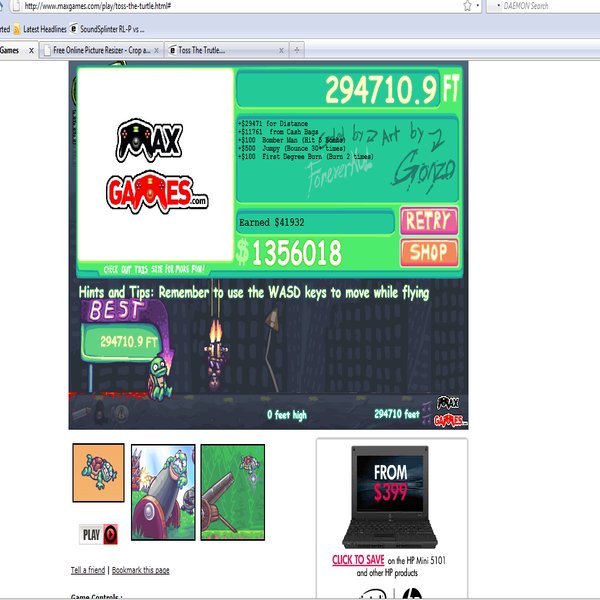Screen dimensions: 600x600
Task: Close the Toss The Turtle tab
Action: click(x=281, y=51)
